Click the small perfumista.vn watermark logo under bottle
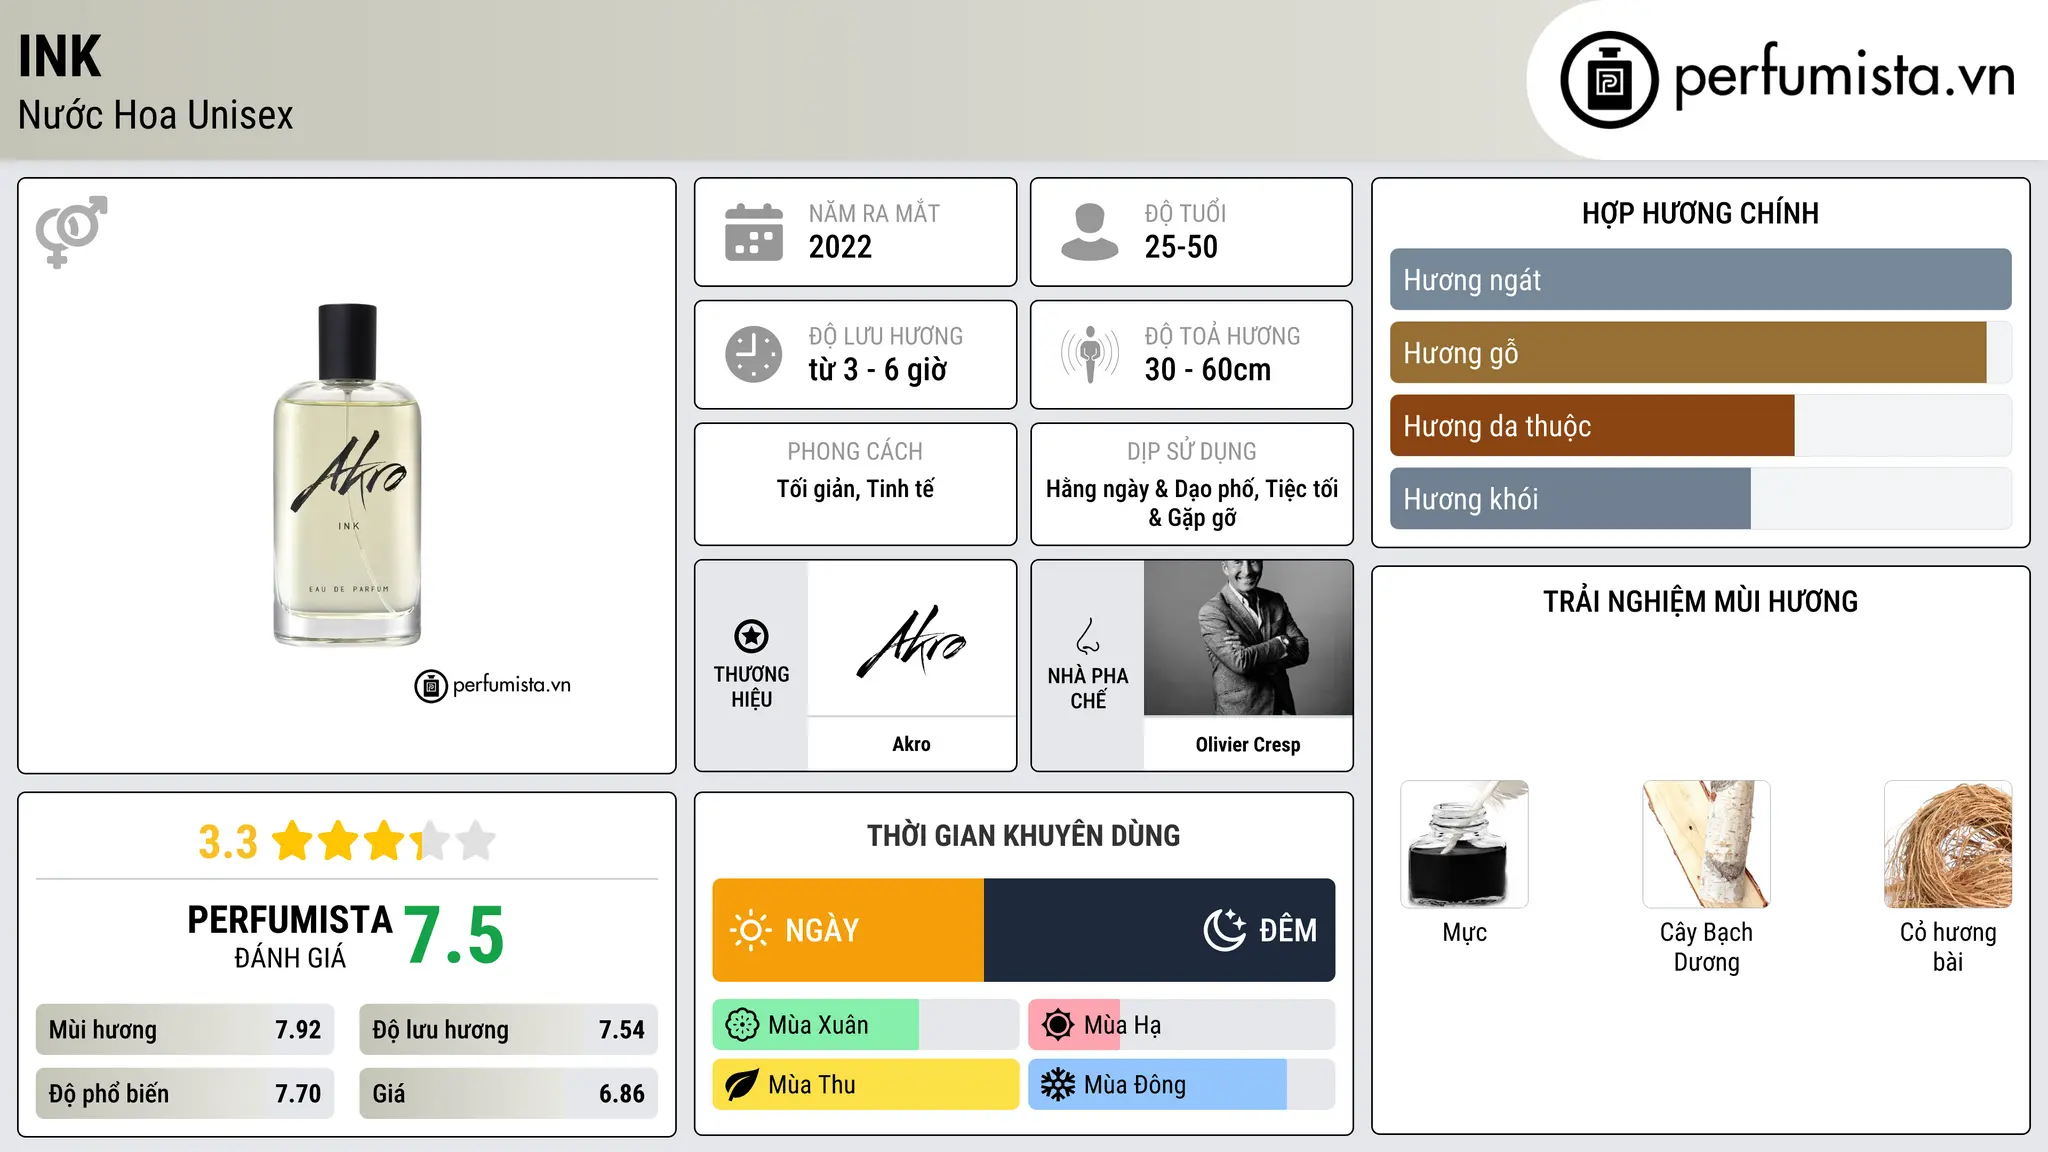This screenshot has width=2048, height=1152. [x=493, y=686]
